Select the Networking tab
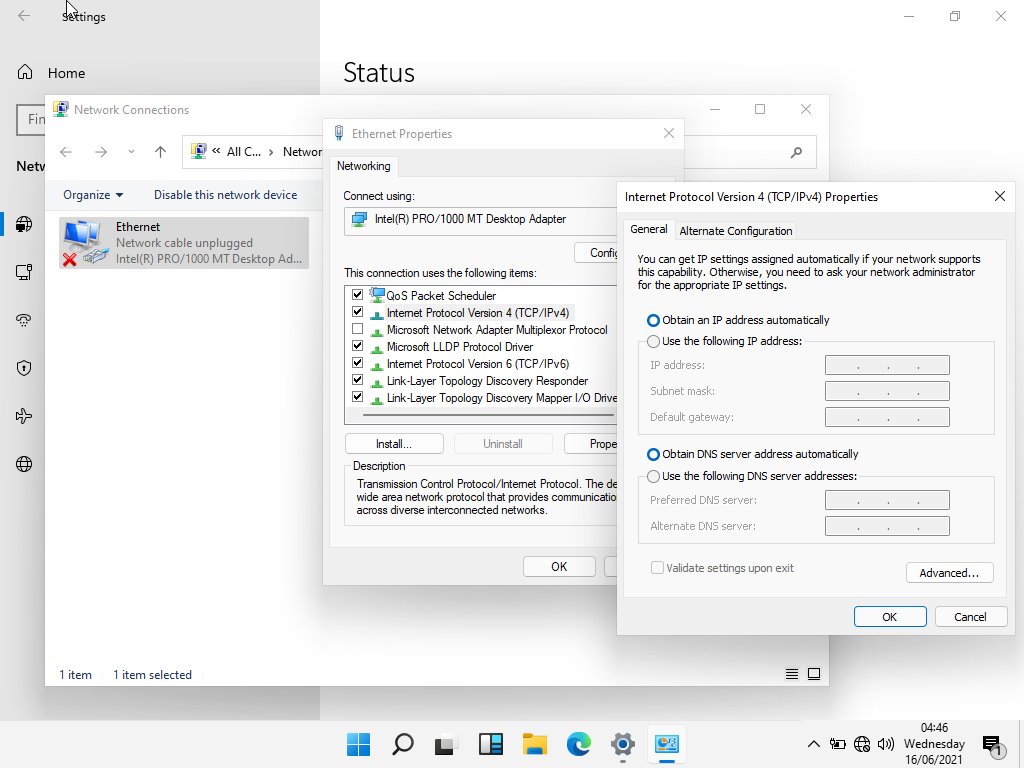The width and height of the screenshot is (1024, 768). [364, 166]
